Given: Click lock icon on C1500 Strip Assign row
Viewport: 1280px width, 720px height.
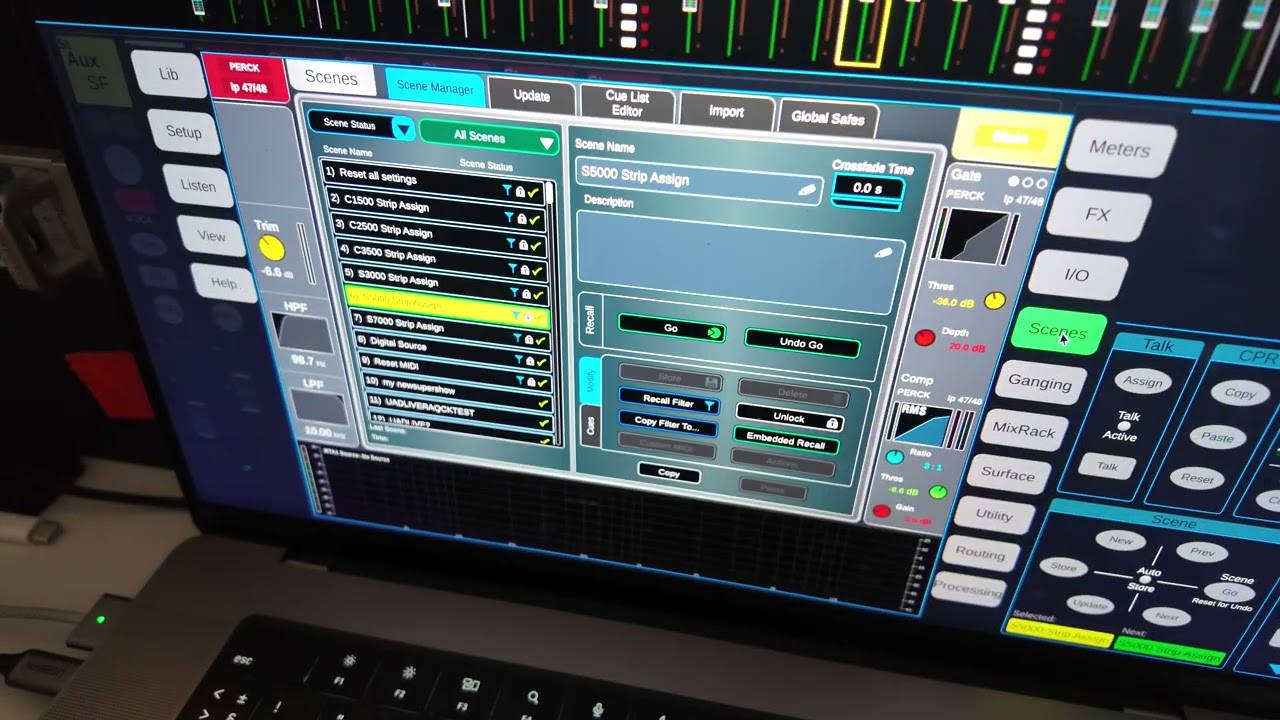Looking at the screenshot, I should 521,218.
